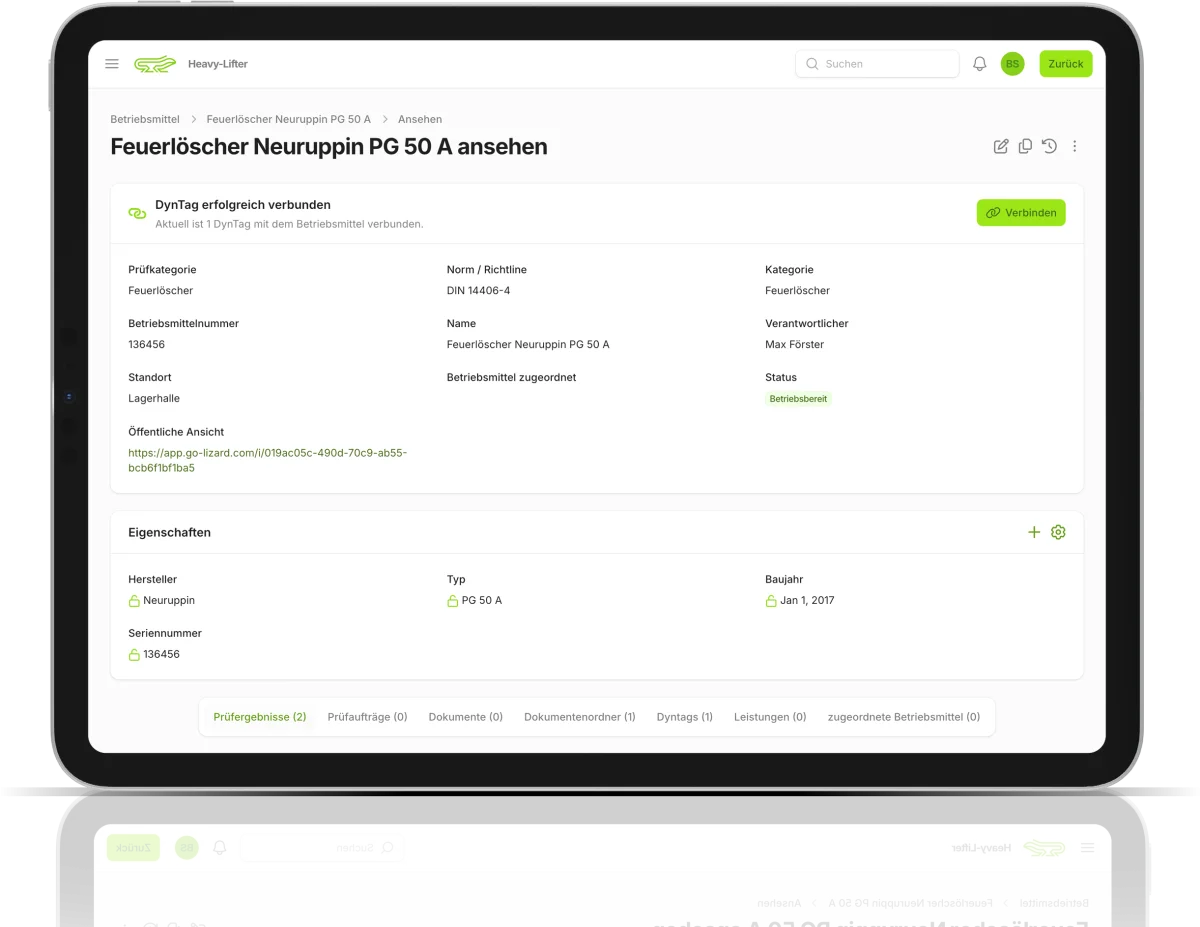Select the Dokumentenordner tab
This screenshot has height=927, width=1200.
[x=579, y=717]
